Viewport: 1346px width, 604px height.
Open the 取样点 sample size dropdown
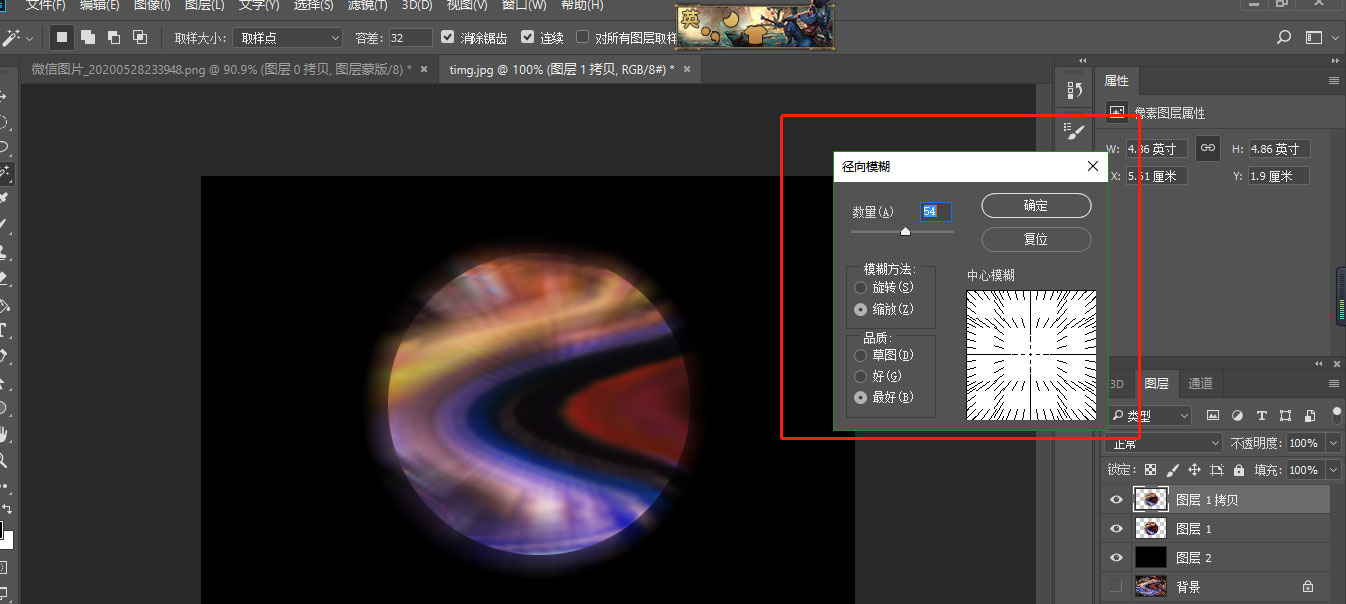click(287, 36)
